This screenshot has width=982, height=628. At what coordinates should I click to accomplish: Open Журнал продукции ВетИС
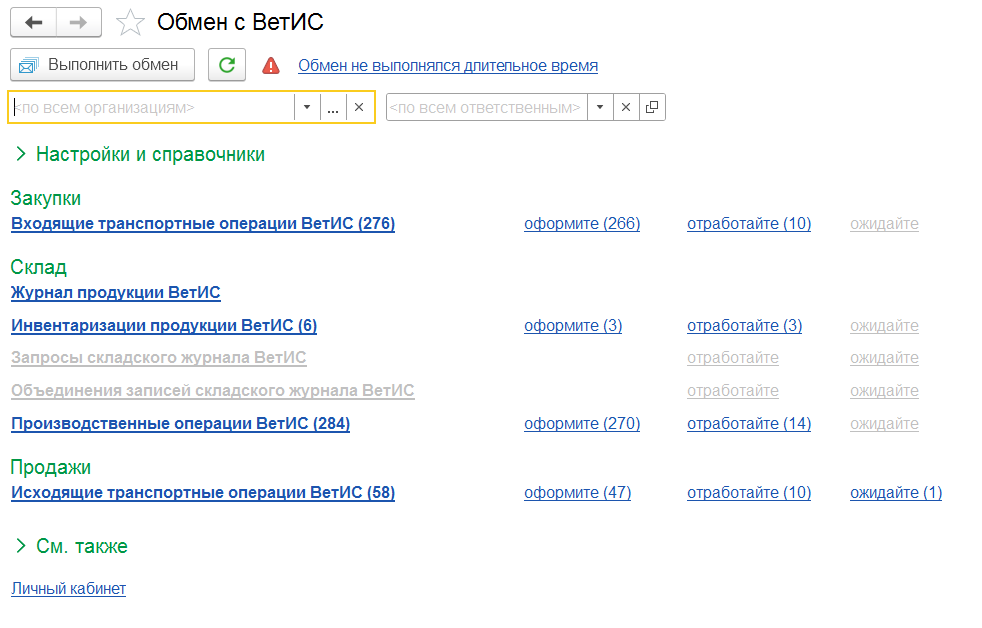(116, 292)
